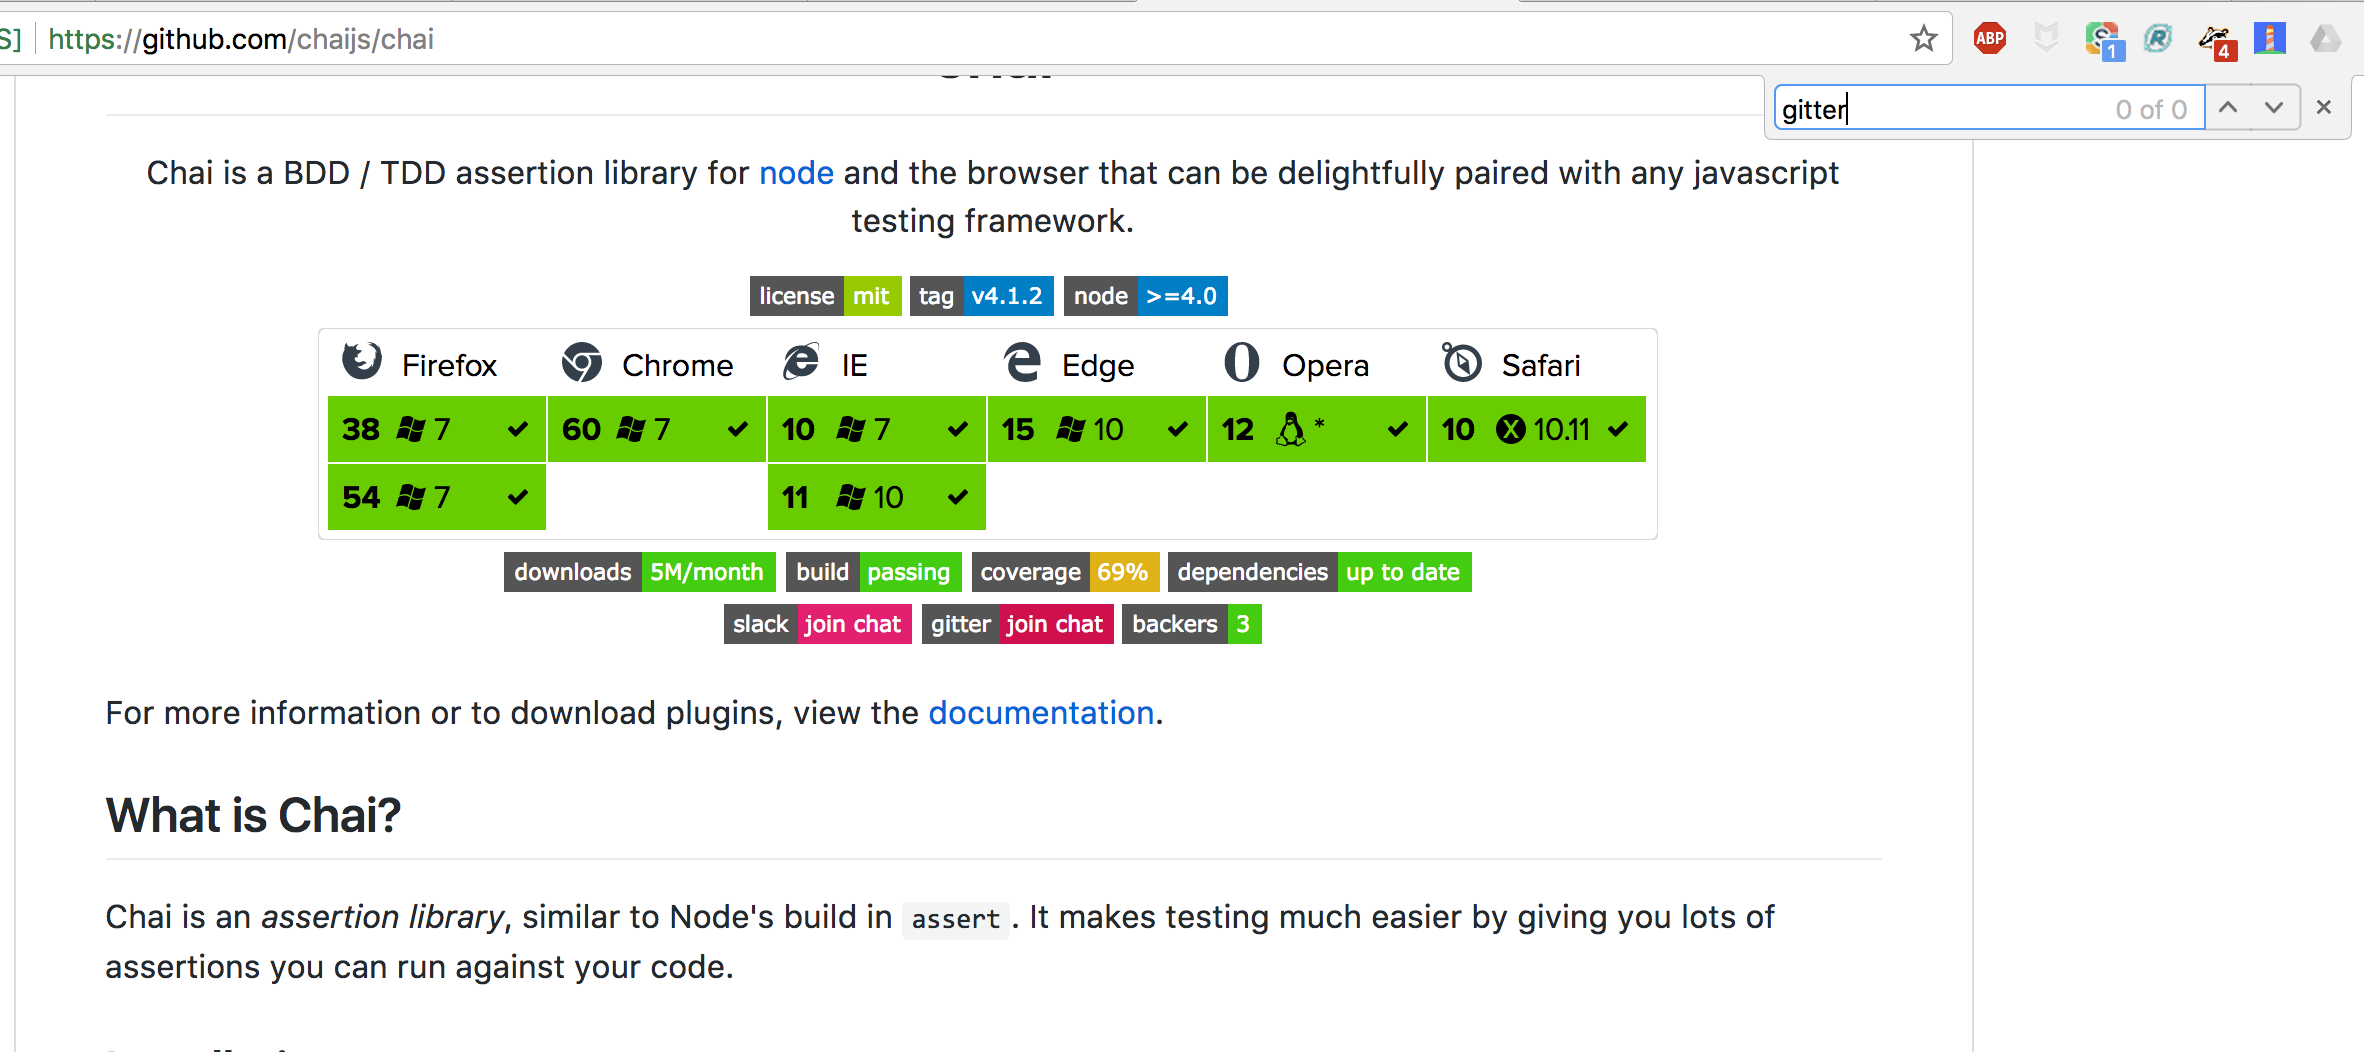The width and height of the screenshot is (2364, 1052).
Task: Click the tag v4.1.2 badge
Action: [981, 296]
